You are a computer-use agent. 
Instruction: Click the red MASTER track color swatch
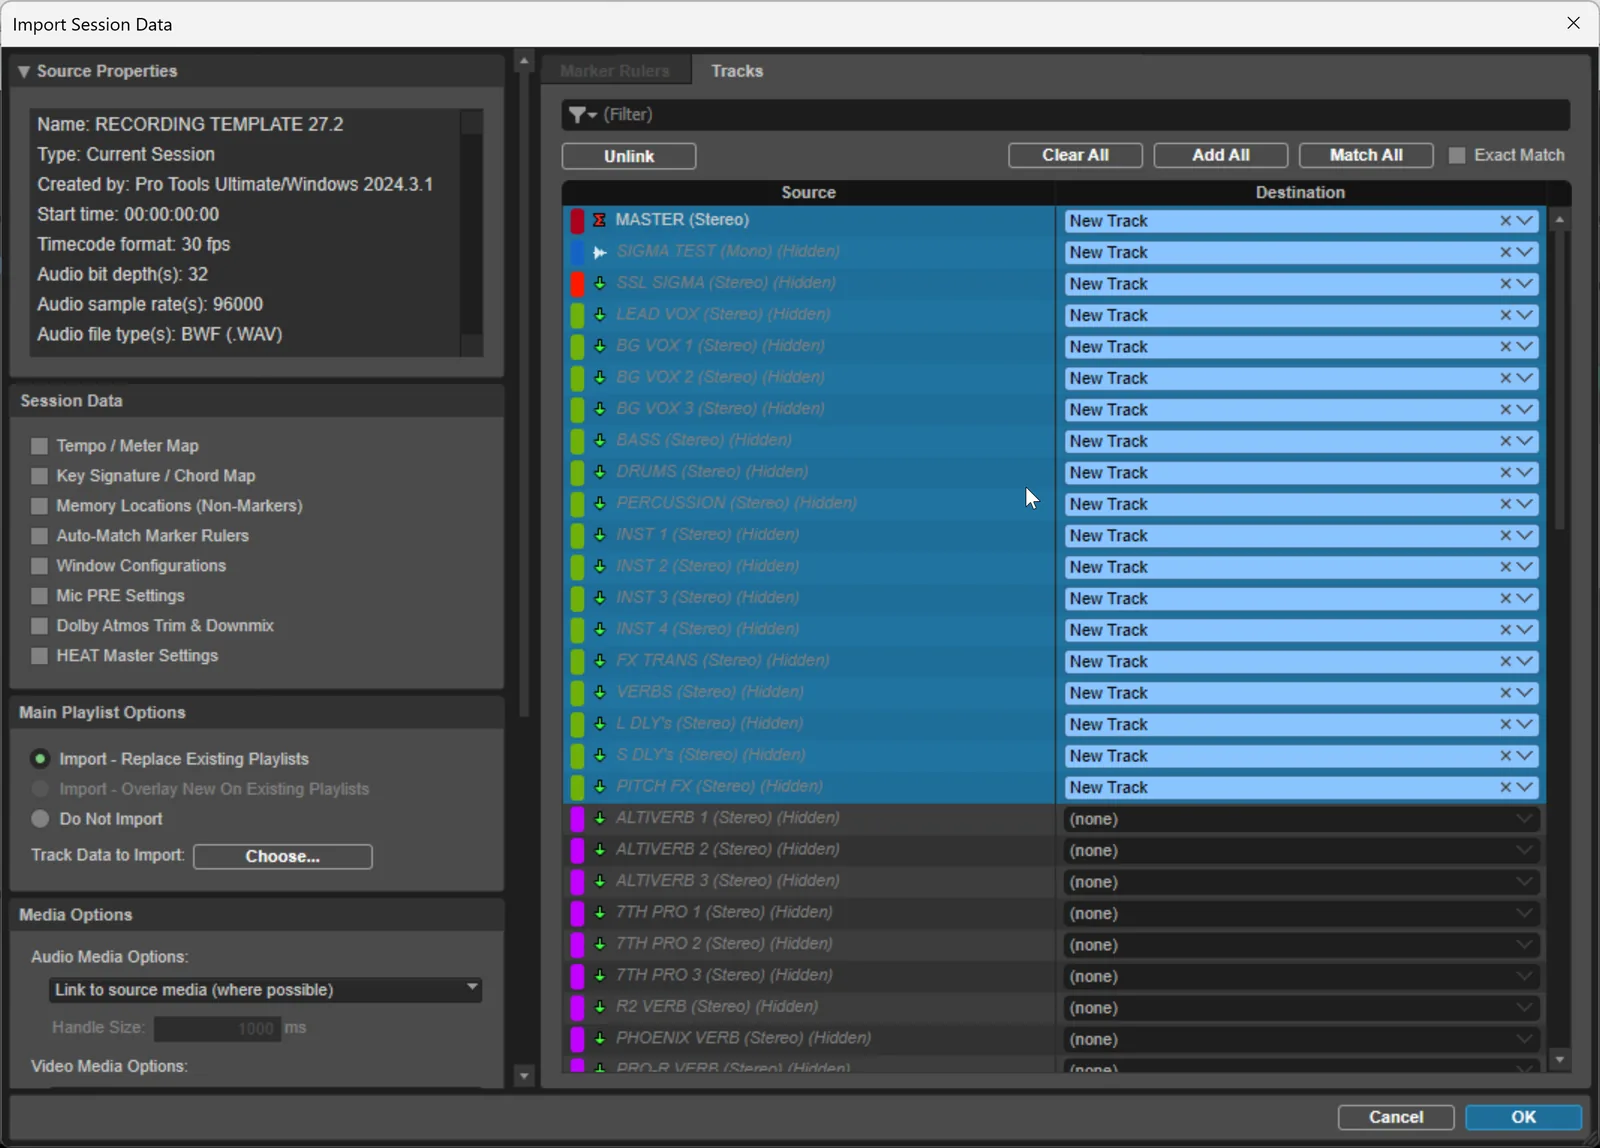(x=577, y=221)
